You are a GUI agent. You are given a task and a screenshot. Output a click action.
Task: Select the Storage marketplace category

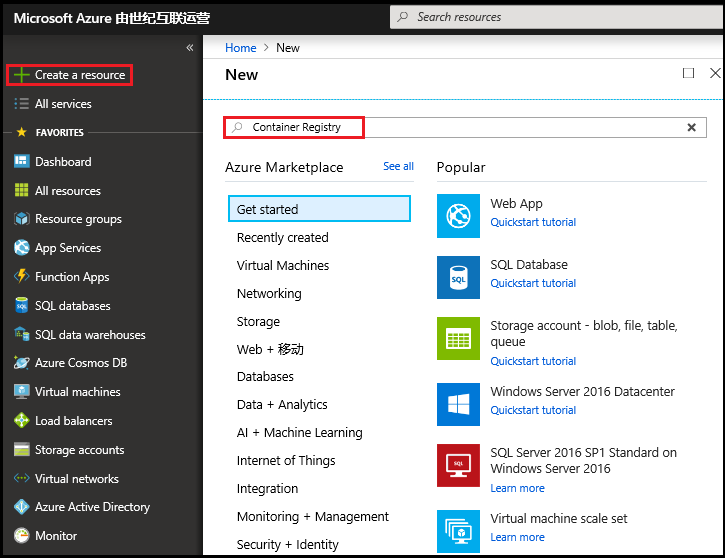(x=258, y=321)
